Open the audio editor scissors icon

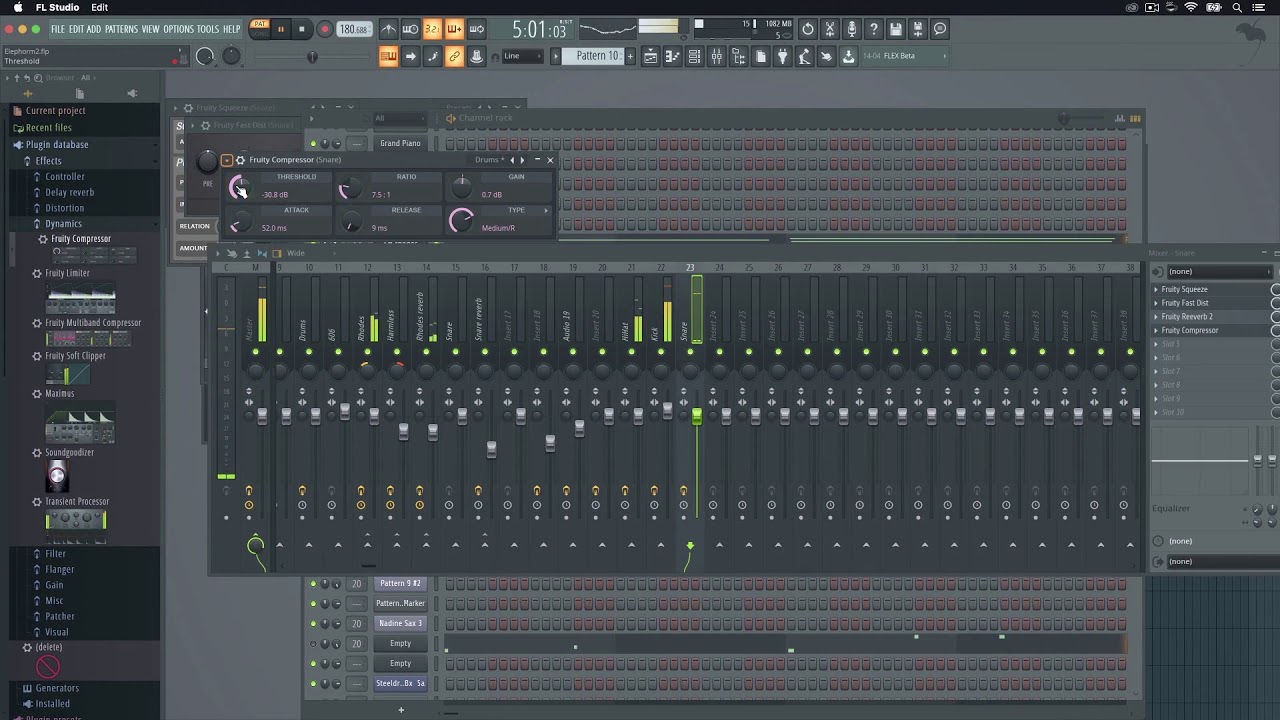tap(829, 29)
